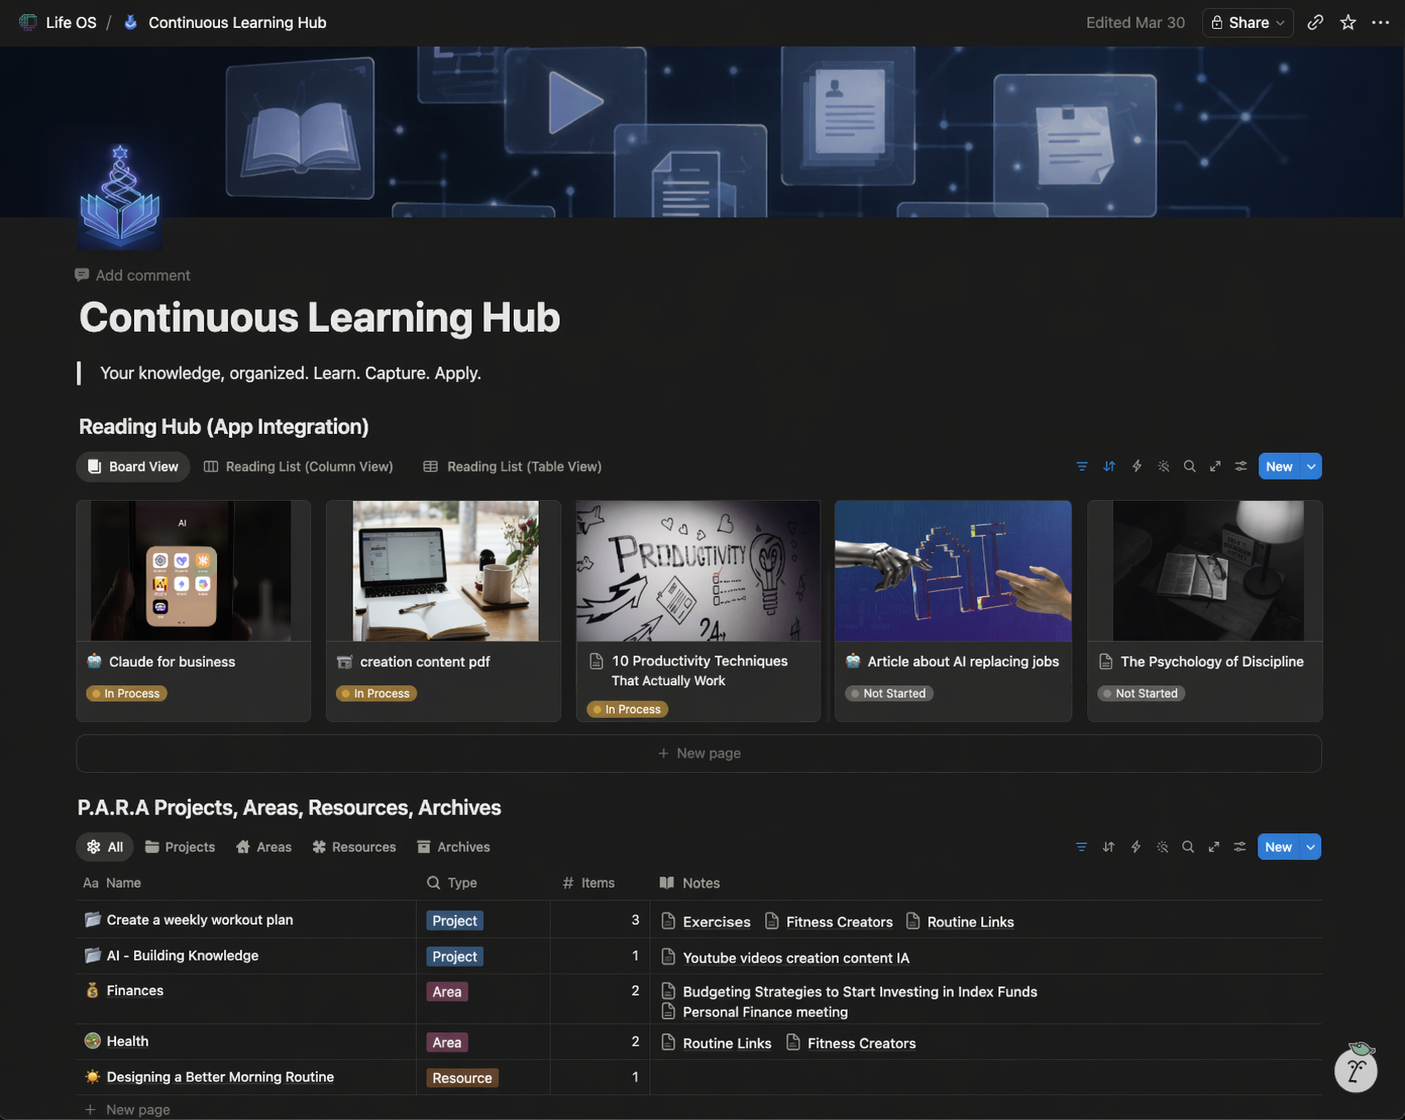Open the ••• more options menu

[1381, 22]
